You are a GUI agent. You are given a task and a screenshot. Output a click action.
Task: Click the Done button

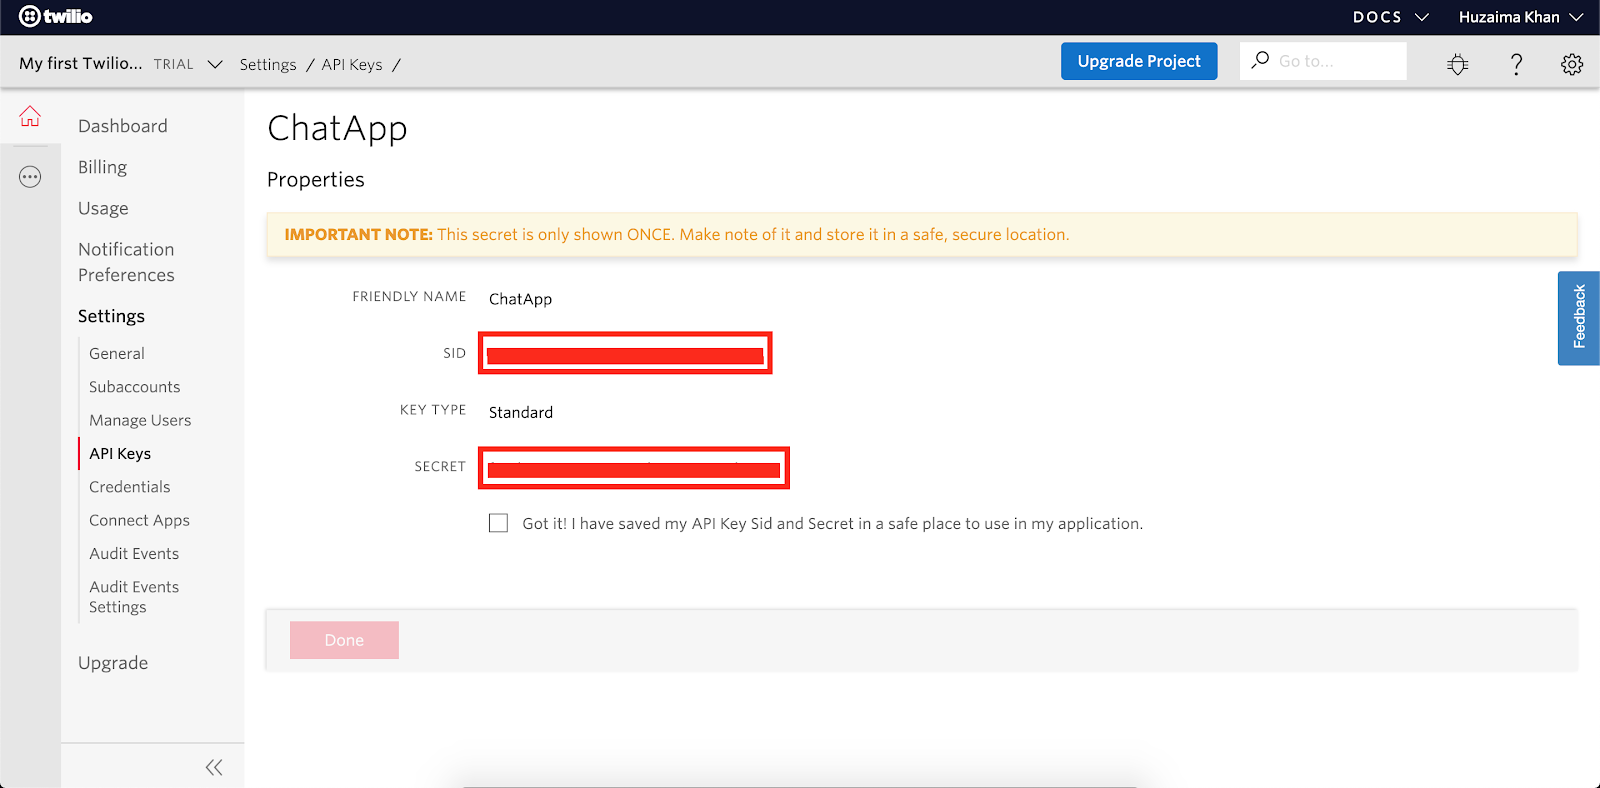pos(344,640)
